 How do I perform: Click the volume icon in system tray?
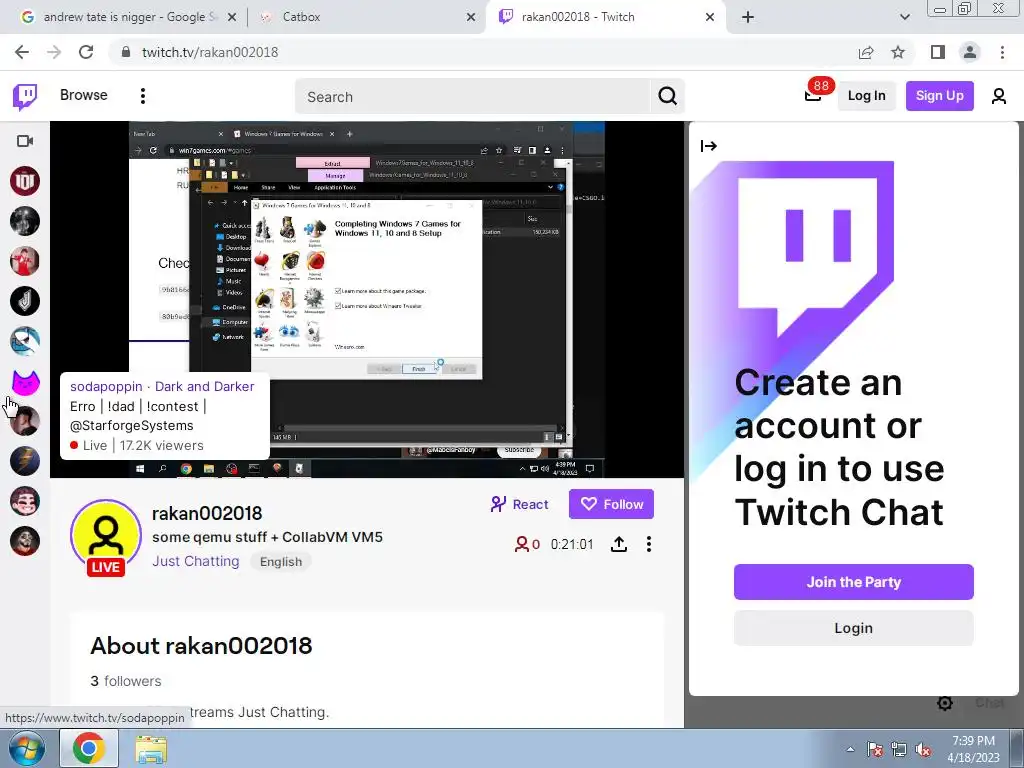pos(923,749)
